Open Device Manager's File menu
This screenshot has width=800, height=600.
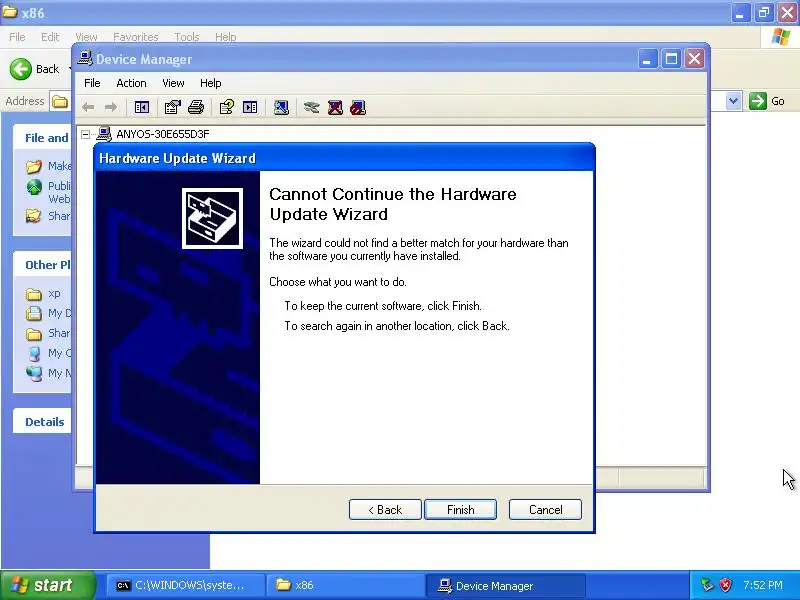[x=92, y=83]
